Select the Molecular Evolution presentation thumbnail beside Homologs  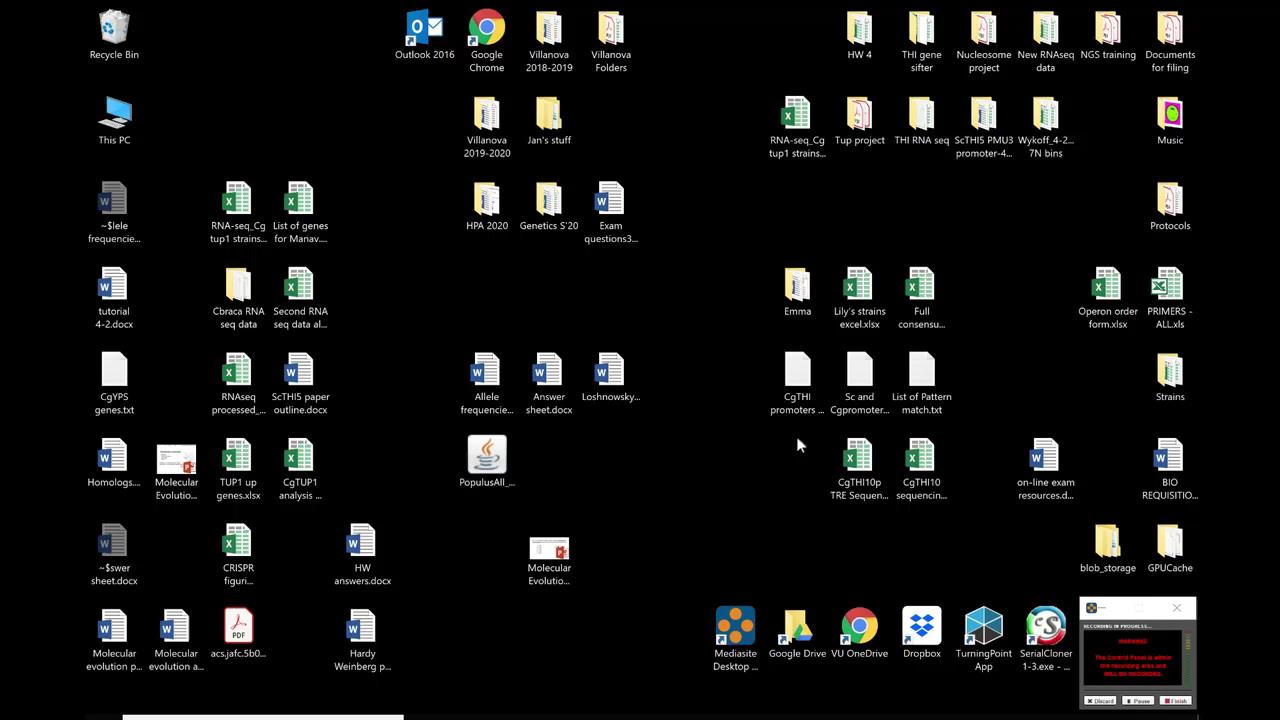[x=176, y=460]
